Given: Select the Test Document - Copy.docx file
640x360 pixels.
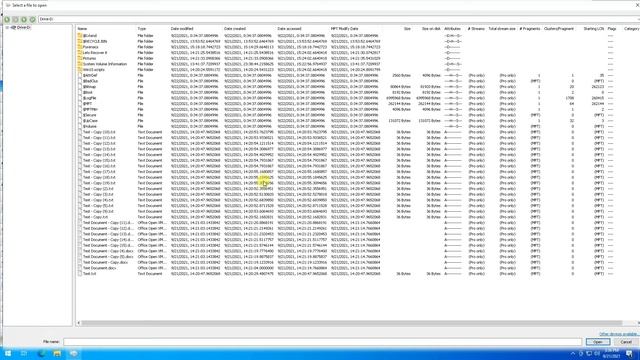Looking at the screenshot, I should click(x=105, y=262).
